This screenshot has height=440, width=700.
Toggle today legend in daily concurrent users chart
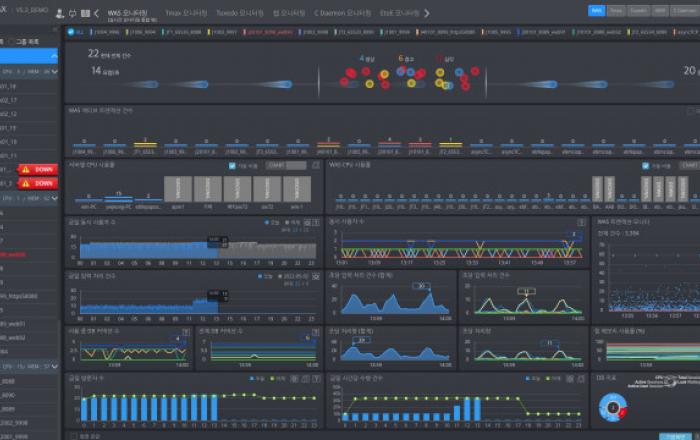pyautogui.click(x=272, y=222)
